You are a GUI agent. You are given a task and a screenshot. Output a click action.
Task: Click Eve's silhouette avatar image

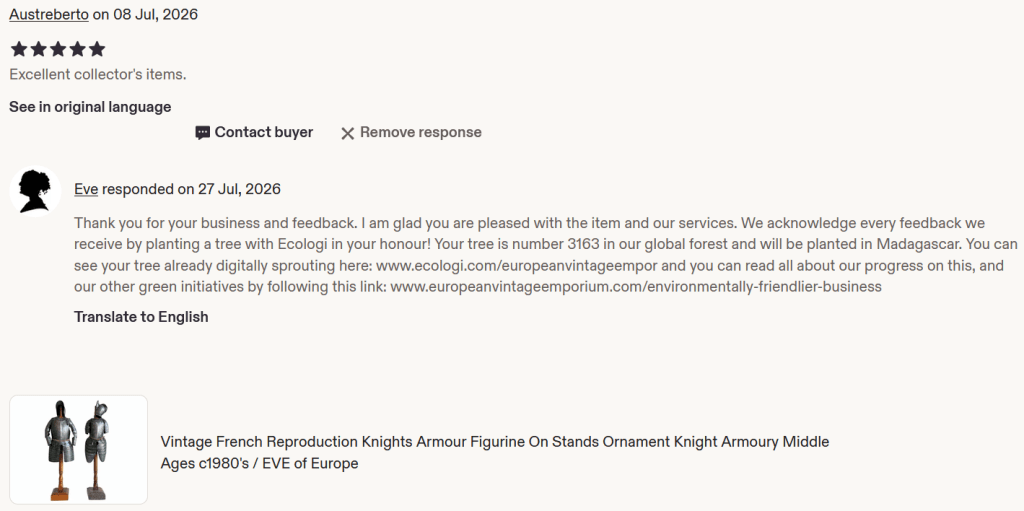35,191
